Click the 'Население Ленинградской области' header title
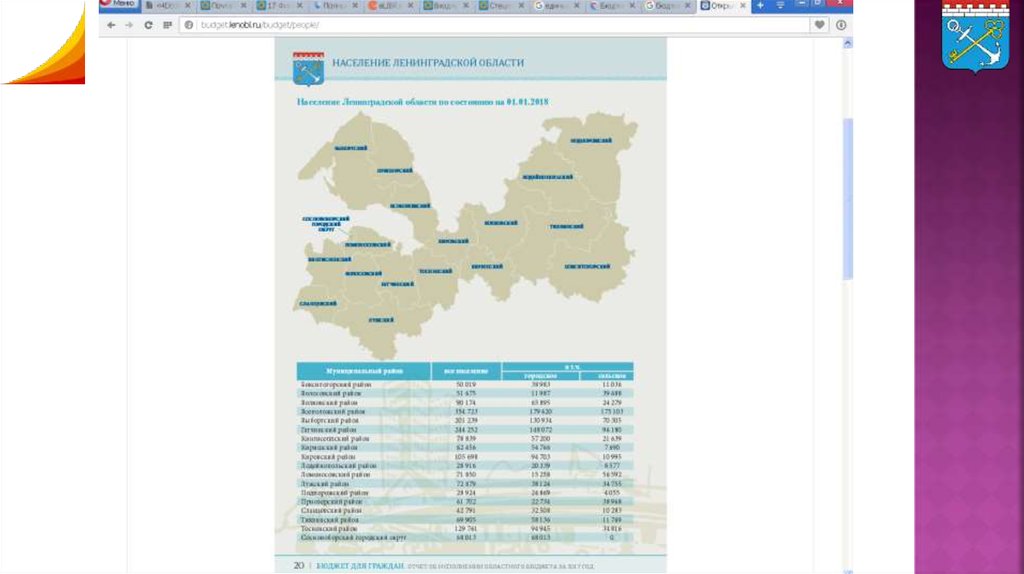This screenshot has width=1024, height=574. click(x=430, y=63)
